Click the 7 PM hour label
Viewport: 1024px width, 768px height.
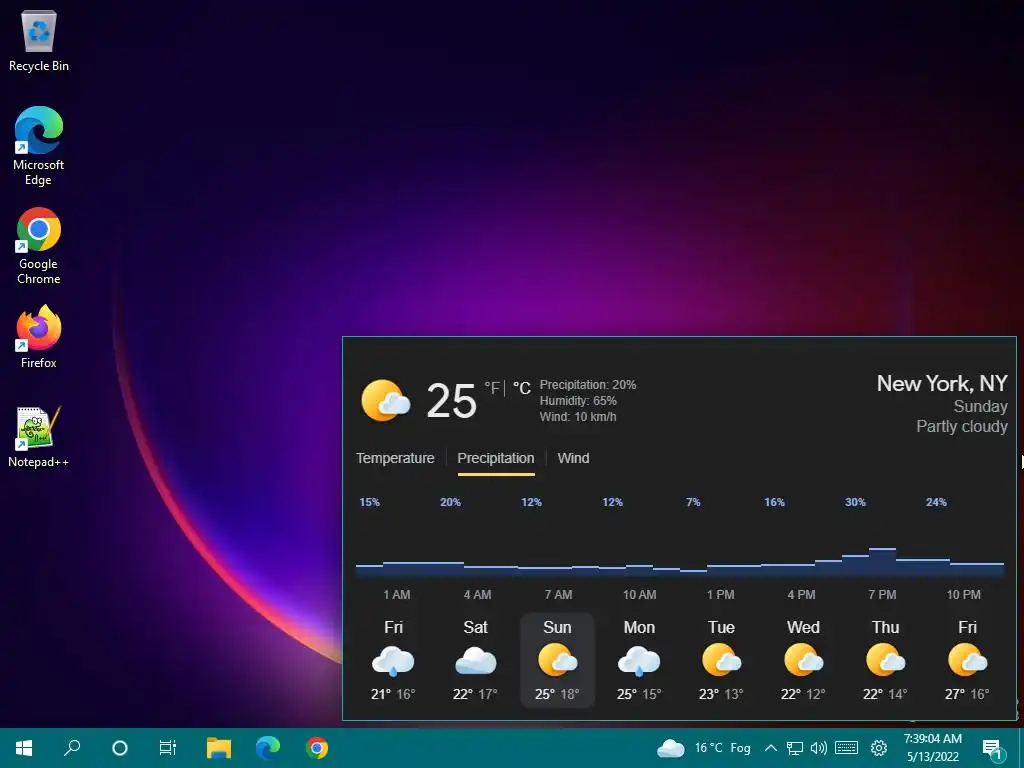882,594
